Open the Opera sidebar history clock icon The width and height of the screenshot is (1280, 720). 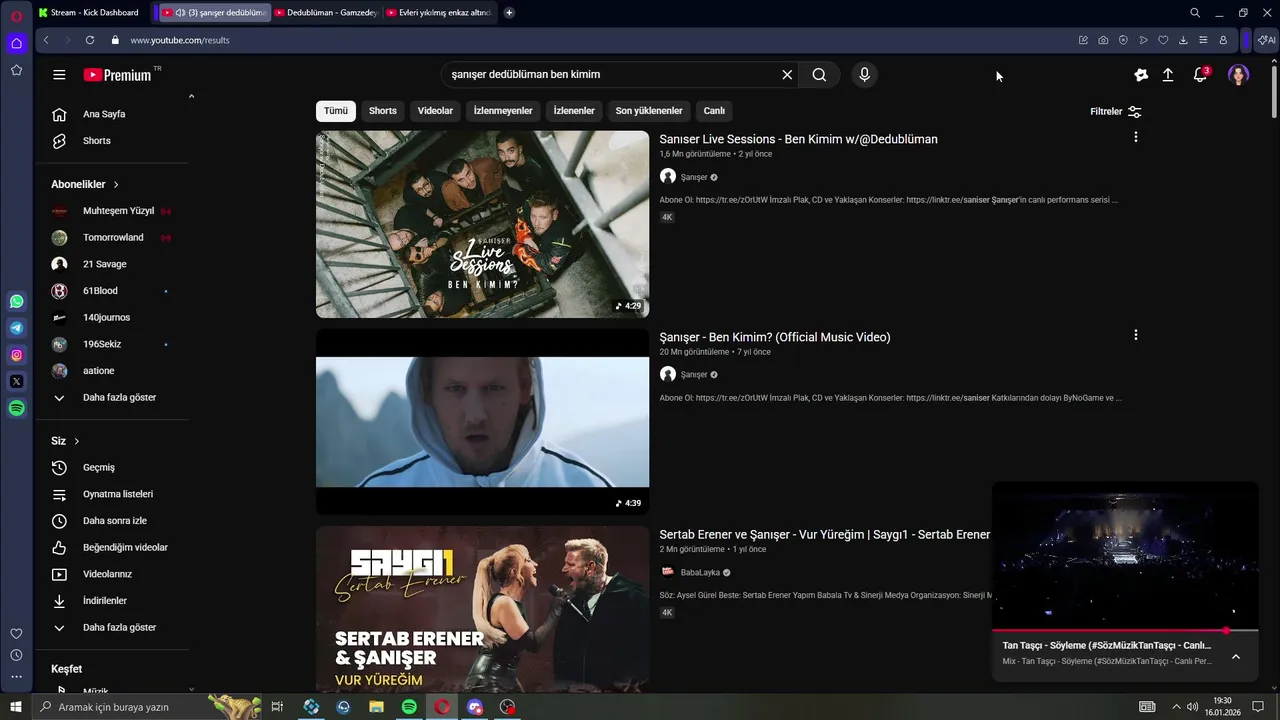tap(16, 655)
